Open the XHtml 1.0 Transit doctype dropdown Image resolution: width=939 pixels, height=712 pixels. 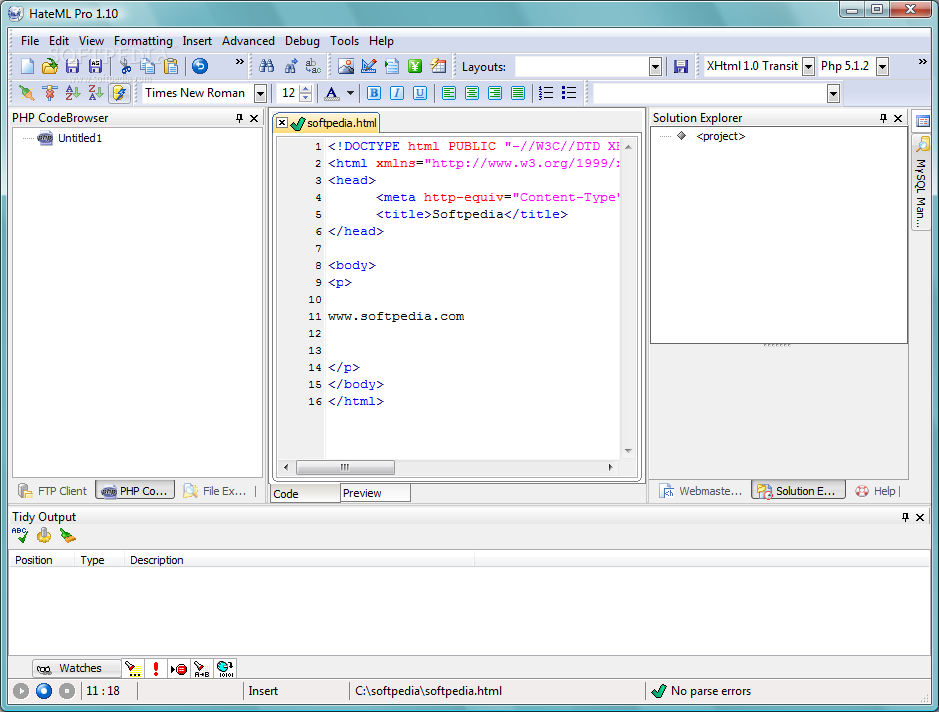(808, 66)
